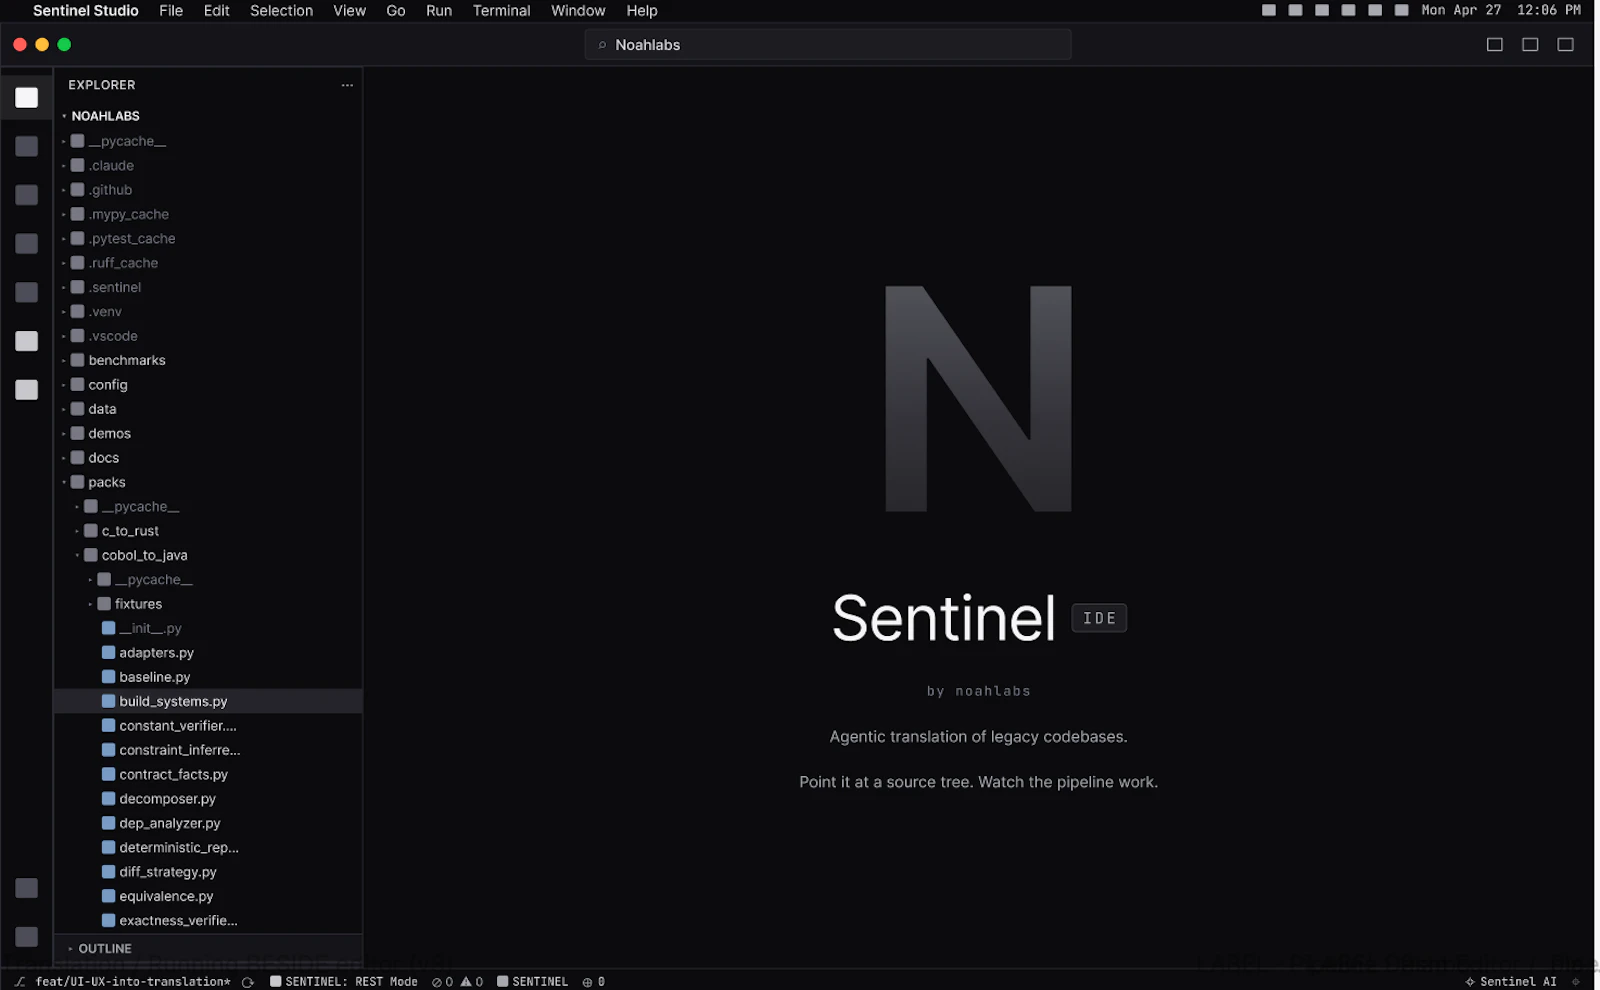Open constraint_inferre... file in the tree
This screenshot has height=990, width=1600.
(208, 750)
